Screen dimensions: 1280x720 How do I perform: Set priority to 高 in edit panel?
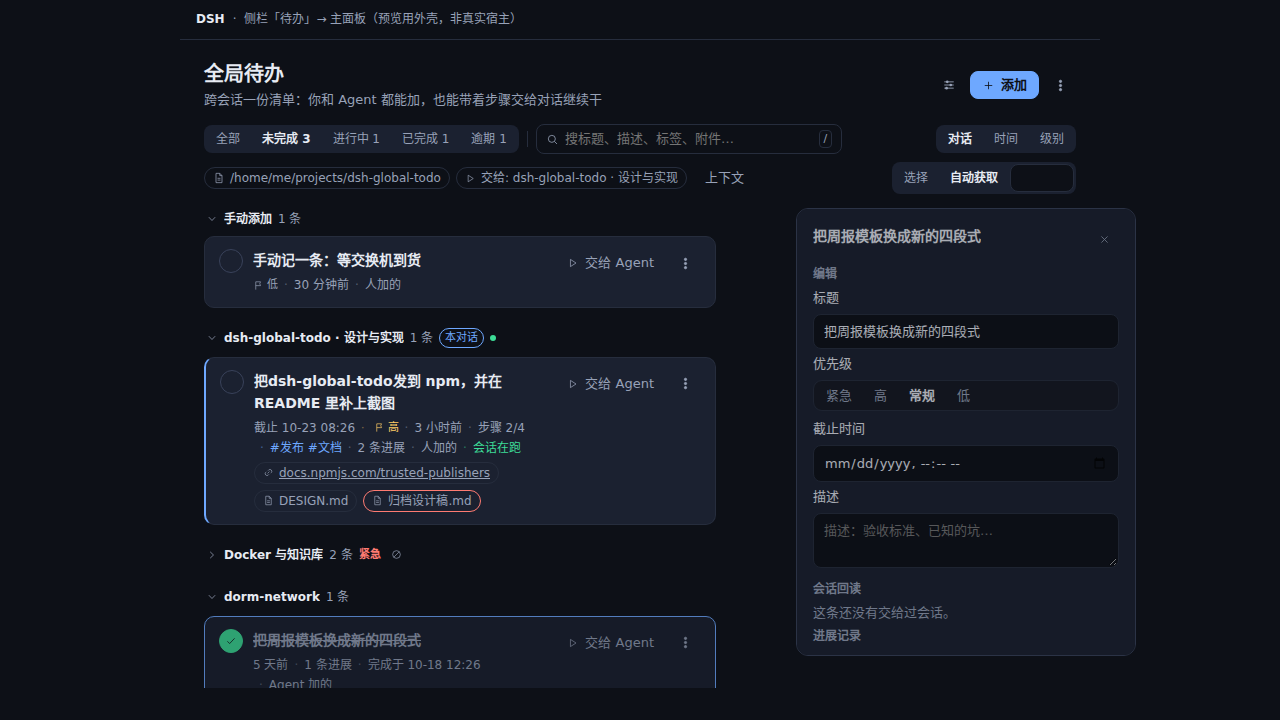(x=880, y=396)
